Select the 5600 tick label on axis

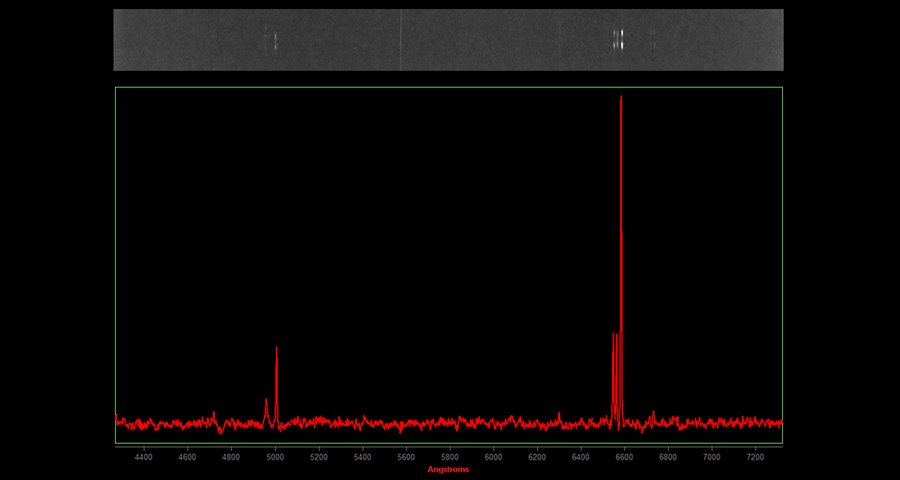click(406, 457)
